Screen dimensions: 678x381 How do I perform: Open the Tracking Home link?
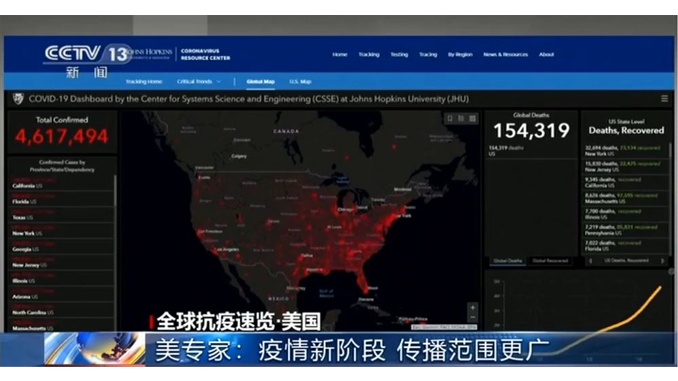(144, 82)
